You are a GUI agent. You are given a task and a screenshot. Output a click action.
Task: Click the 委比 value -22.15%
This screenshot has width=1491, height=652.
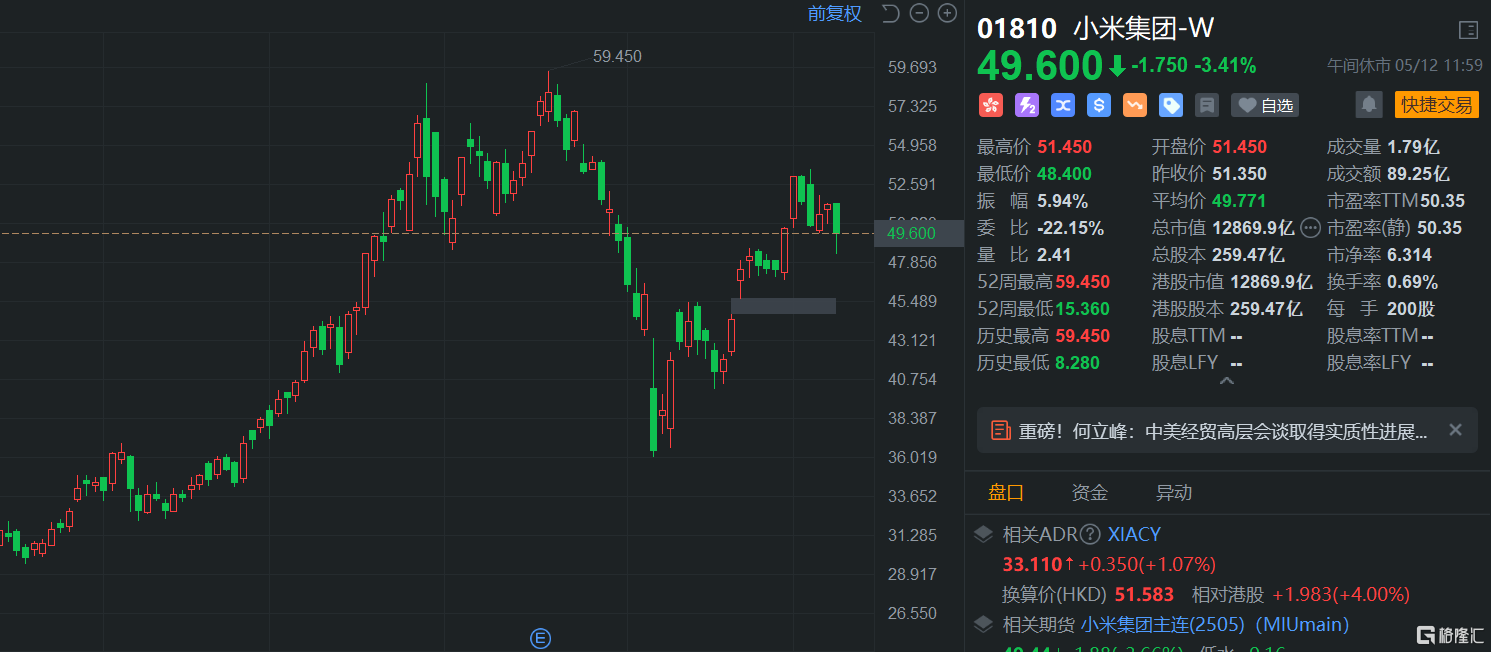click(x=1071, y=228)
